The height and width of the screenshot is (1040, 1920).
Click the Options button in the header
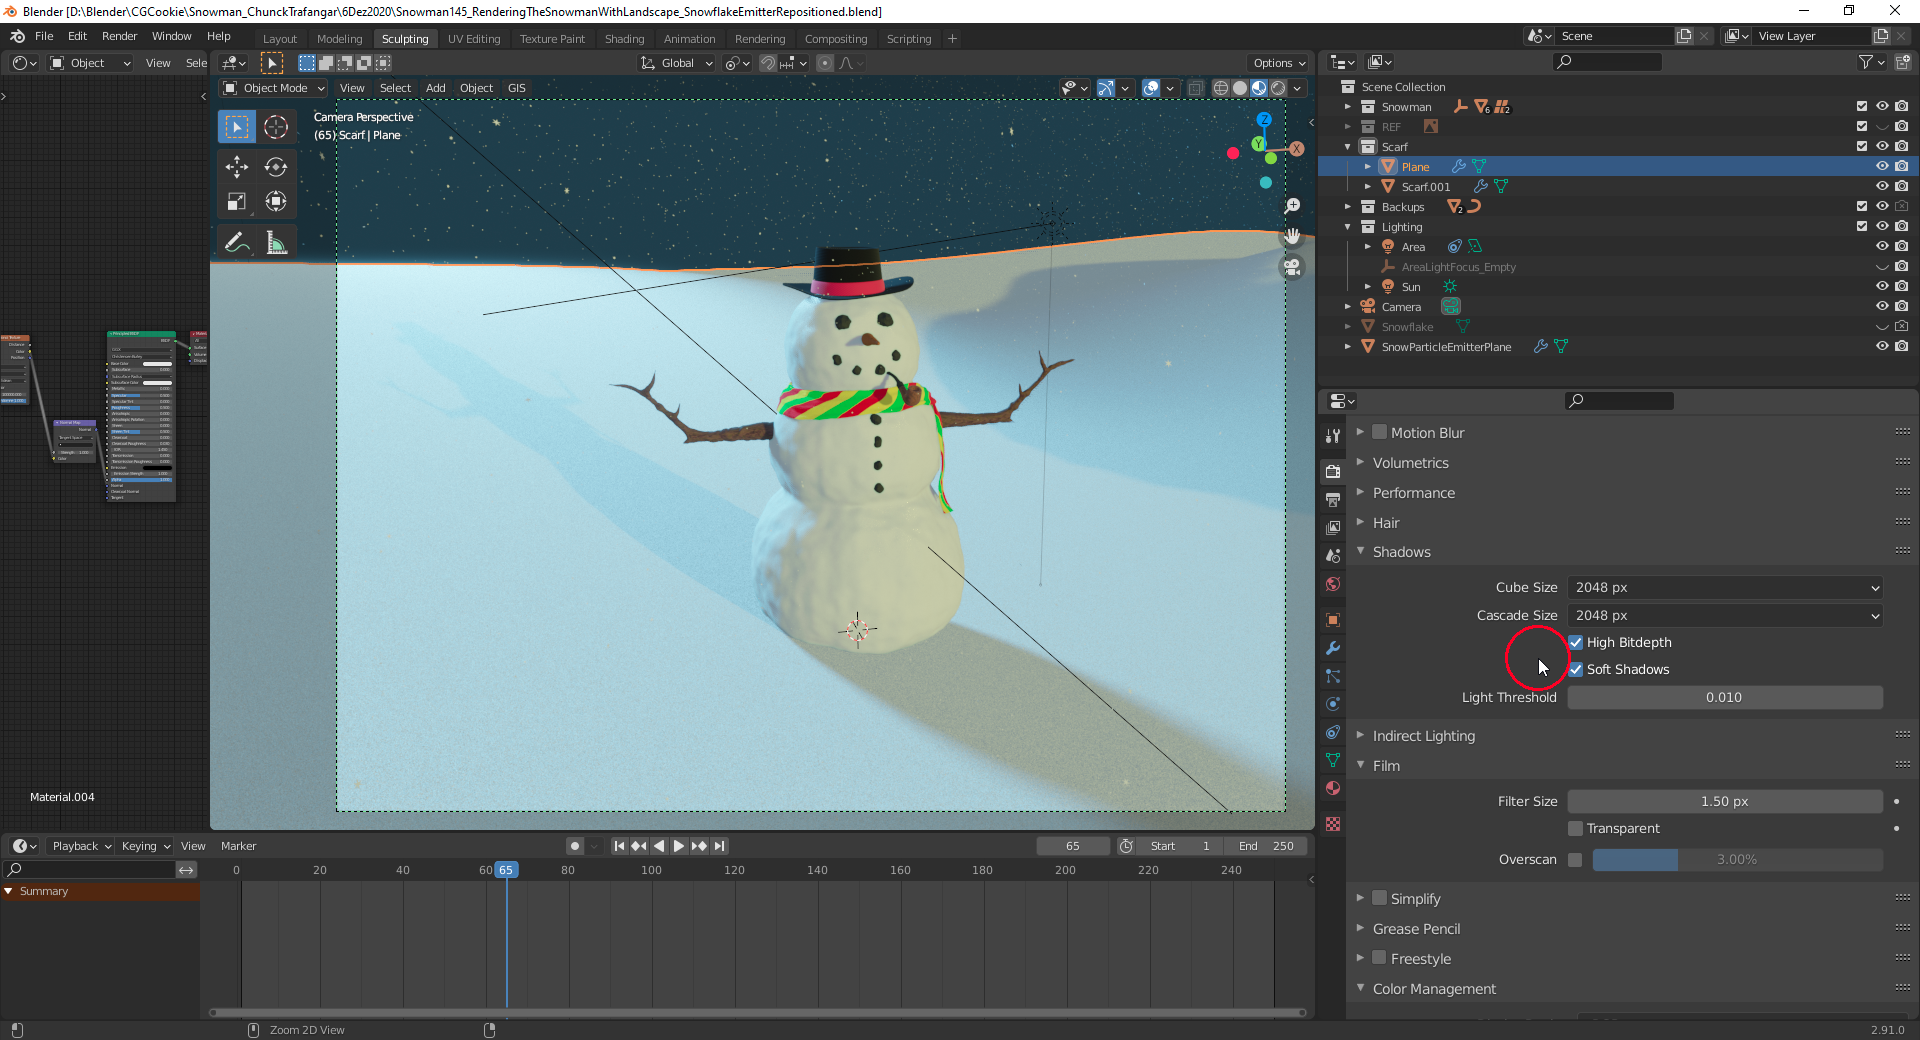tap(1277, 63)
